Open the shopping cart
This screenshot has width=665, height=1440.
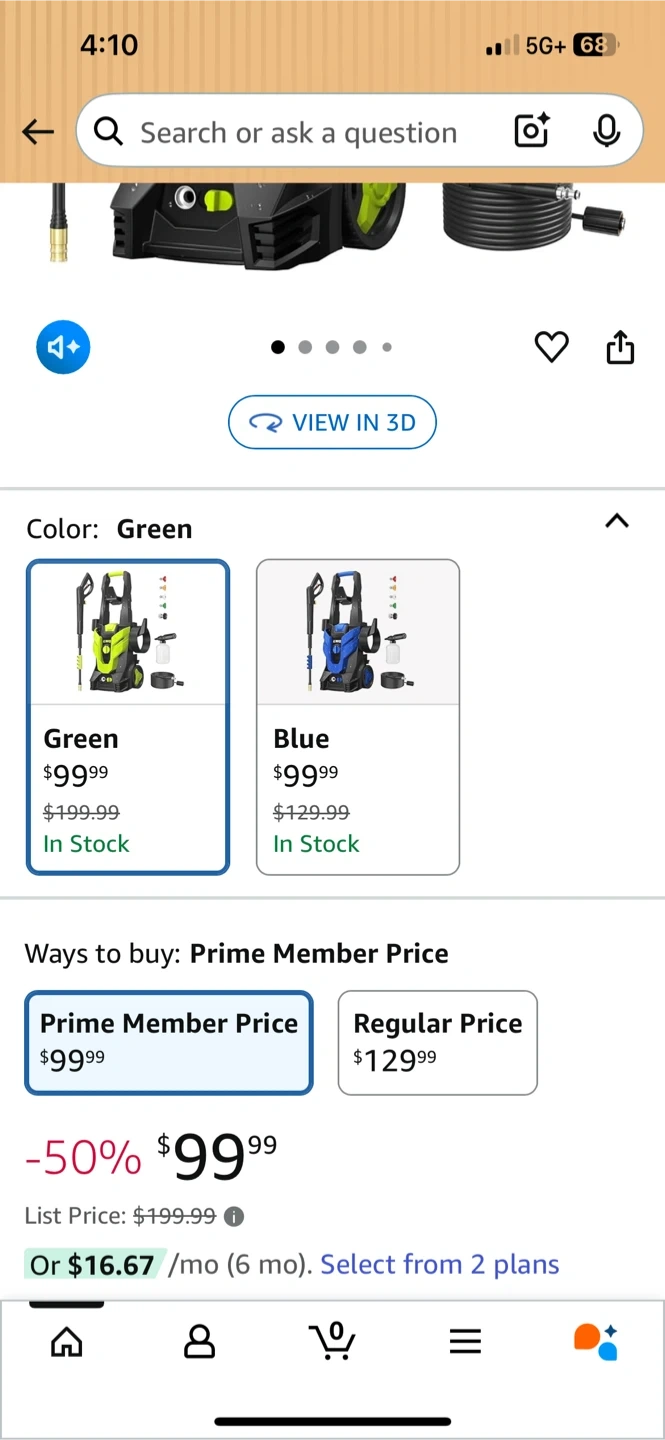[x=332, y=1340]
